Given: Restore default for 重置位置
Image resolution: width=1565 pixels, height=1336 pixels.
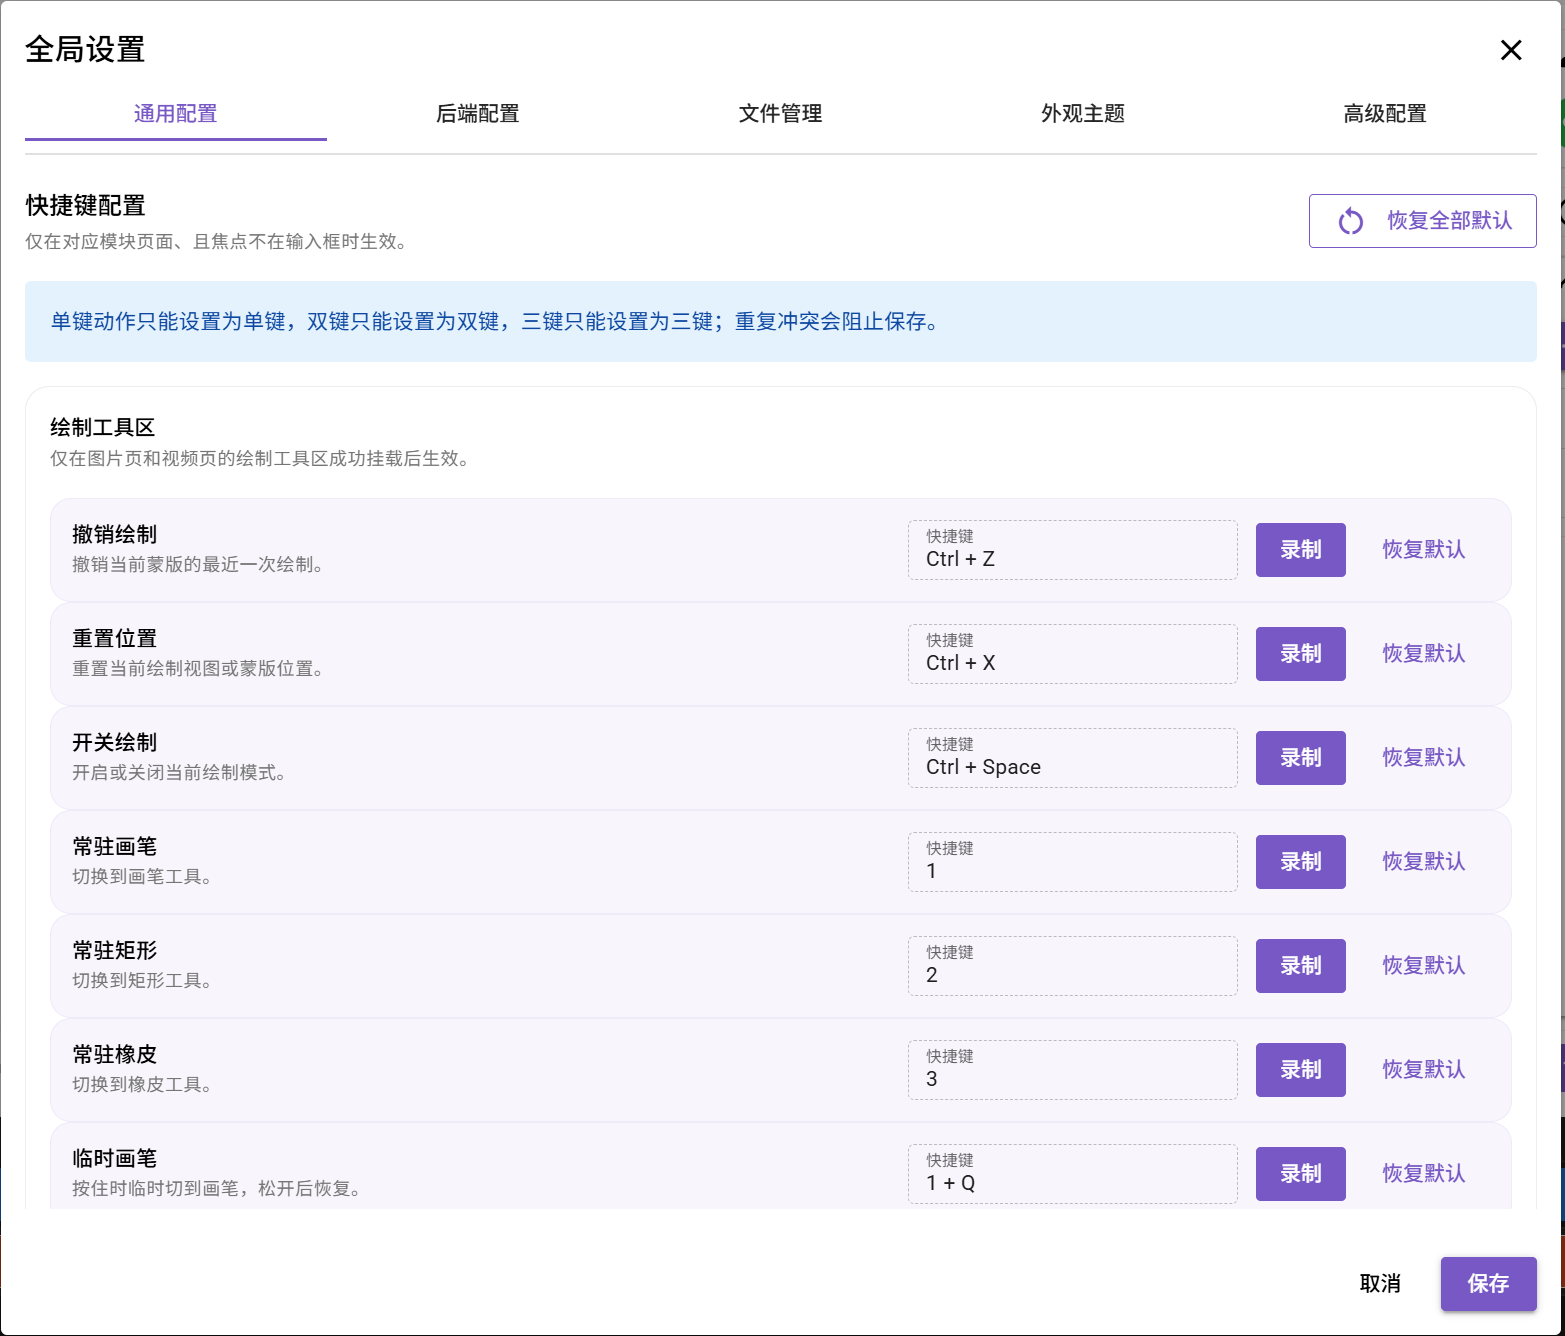Looking at the screenshot, I should (1424, 654).
